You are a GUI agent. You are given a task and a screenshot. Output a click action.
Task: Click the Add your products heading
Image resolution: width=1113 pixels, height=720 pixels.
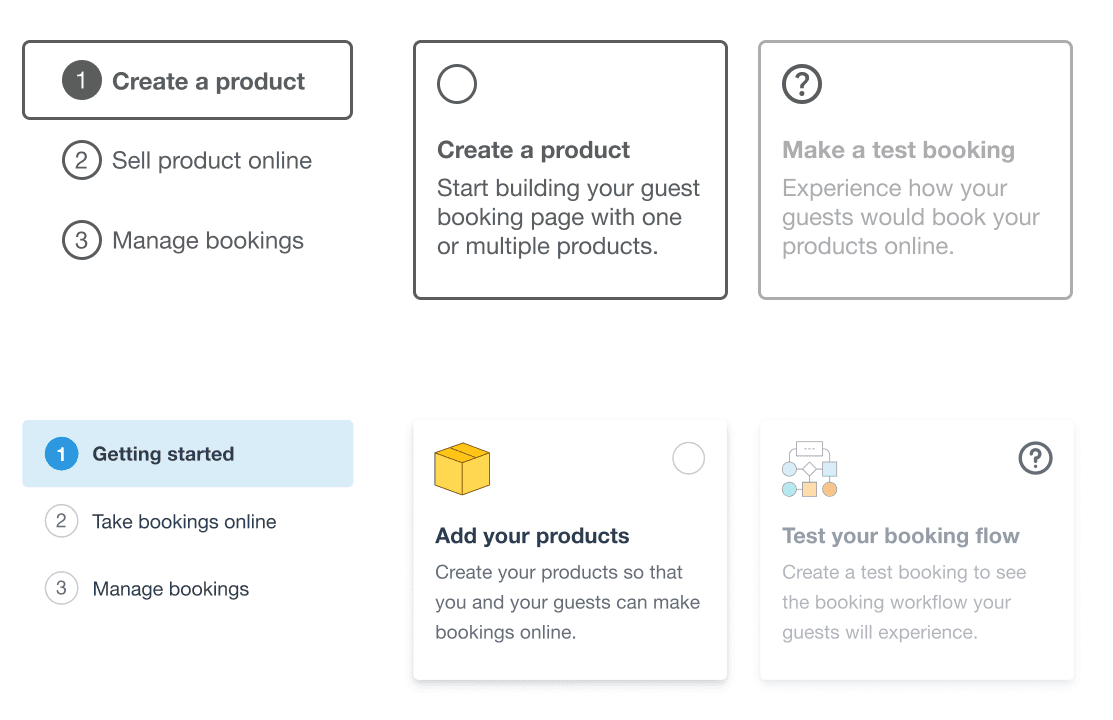point(532,535)
